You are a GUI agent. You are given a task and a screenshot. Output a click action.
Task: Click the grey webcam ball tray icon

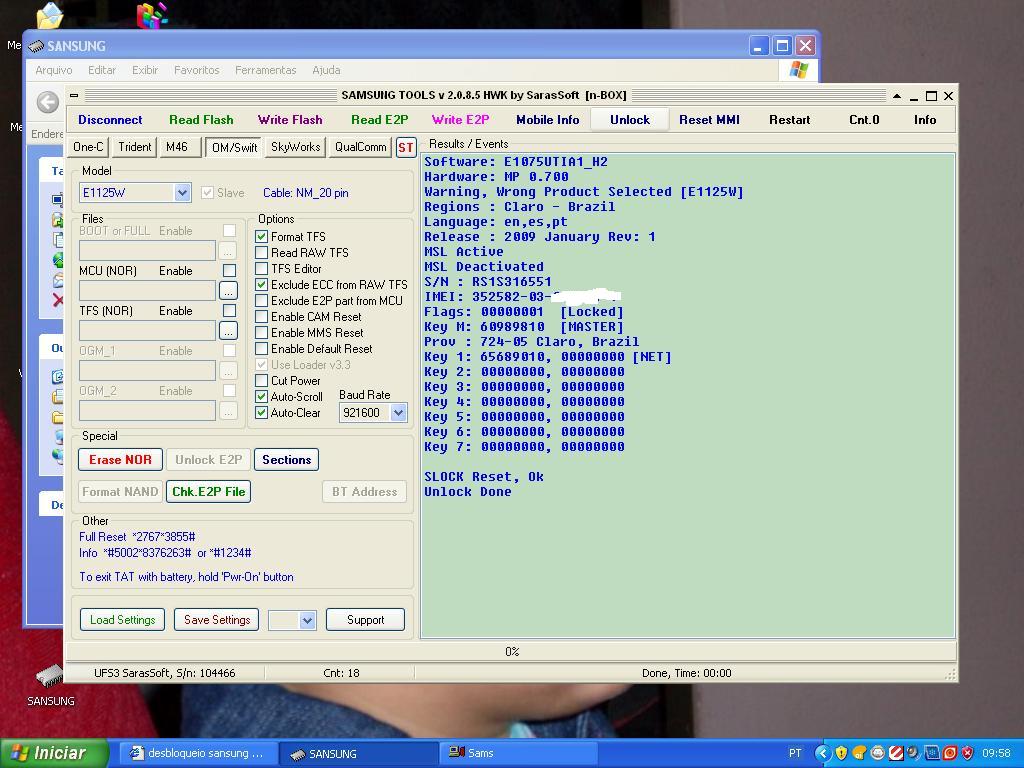point(914,753)
